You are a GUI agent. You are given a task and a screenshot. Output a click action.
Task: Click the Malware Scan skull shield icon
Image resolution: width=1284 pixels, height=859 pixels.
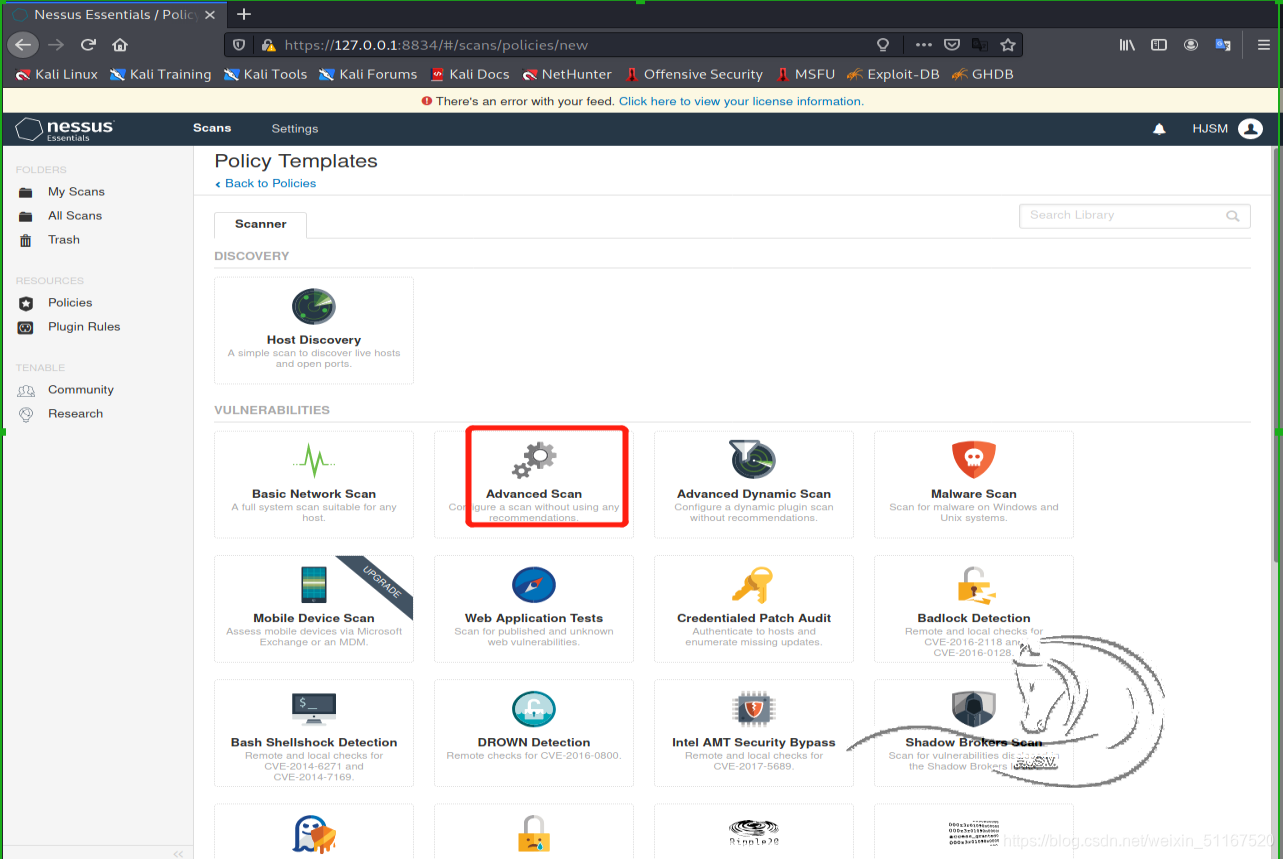[973, 459]
